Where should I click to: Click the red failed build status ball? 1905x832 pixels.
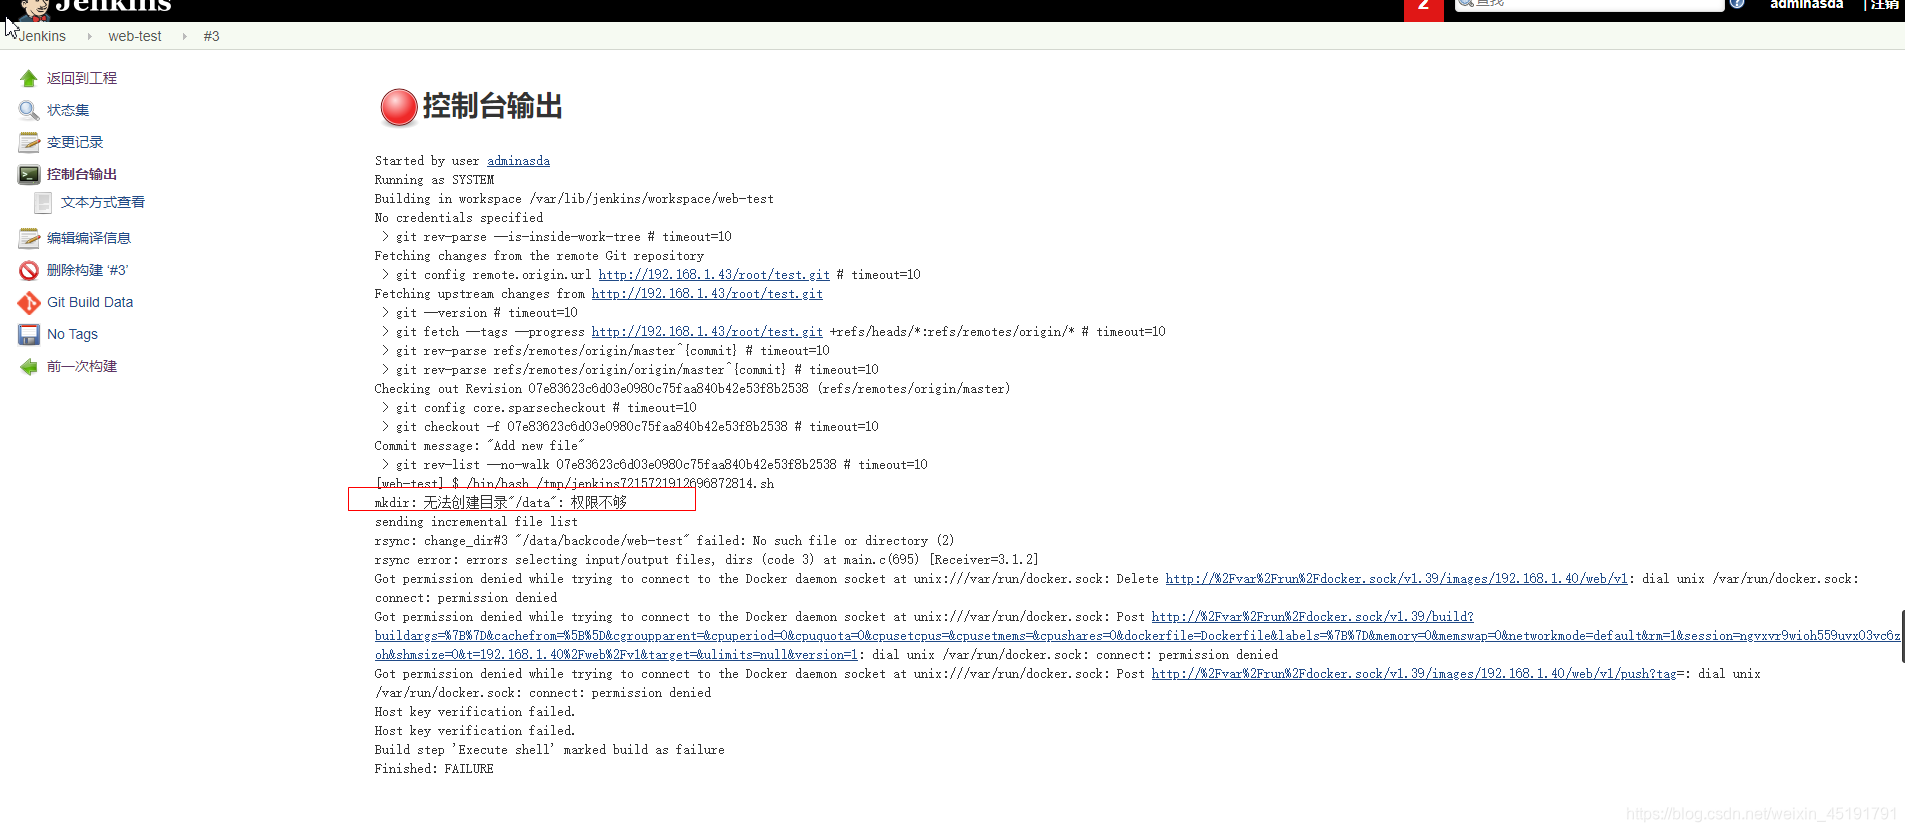pyautogui.click(x=399, y=107)
